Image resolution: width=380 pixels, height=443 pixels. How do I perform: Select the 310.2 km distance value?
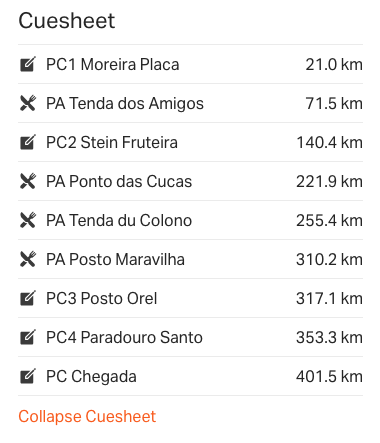(x=329, y=260)
